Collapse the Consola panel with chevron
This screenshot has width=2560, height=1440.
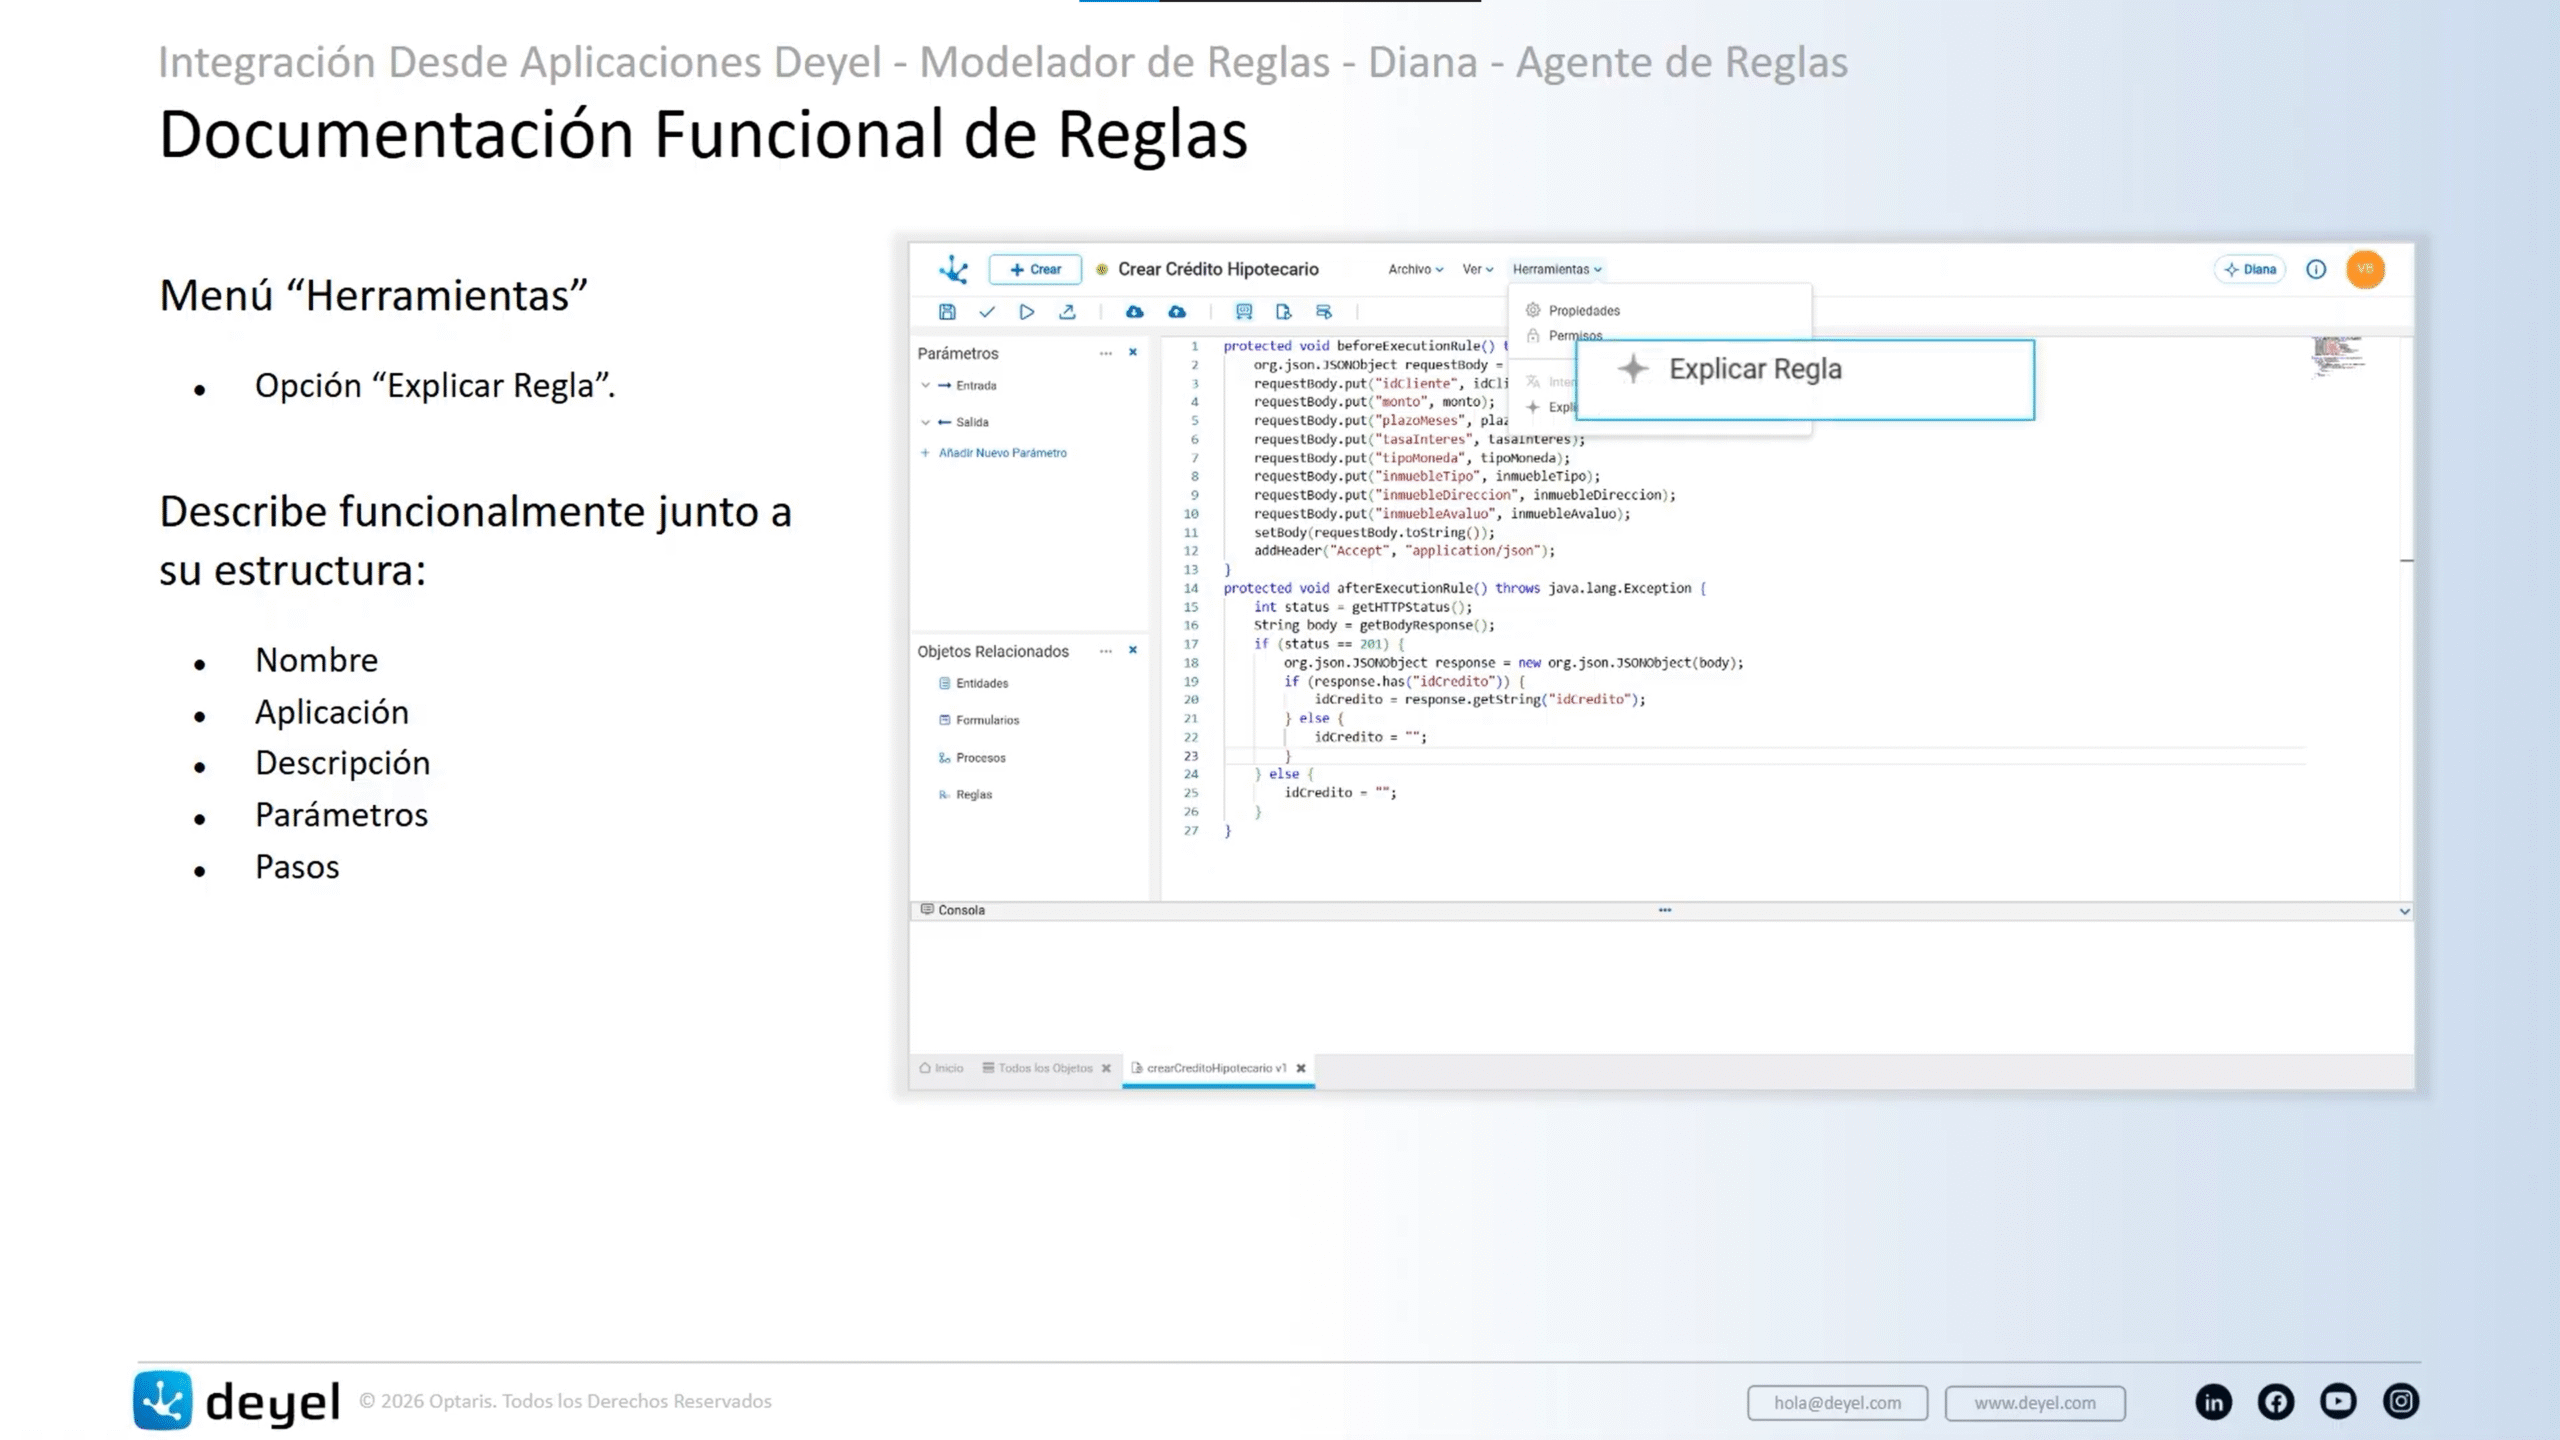2404,911
